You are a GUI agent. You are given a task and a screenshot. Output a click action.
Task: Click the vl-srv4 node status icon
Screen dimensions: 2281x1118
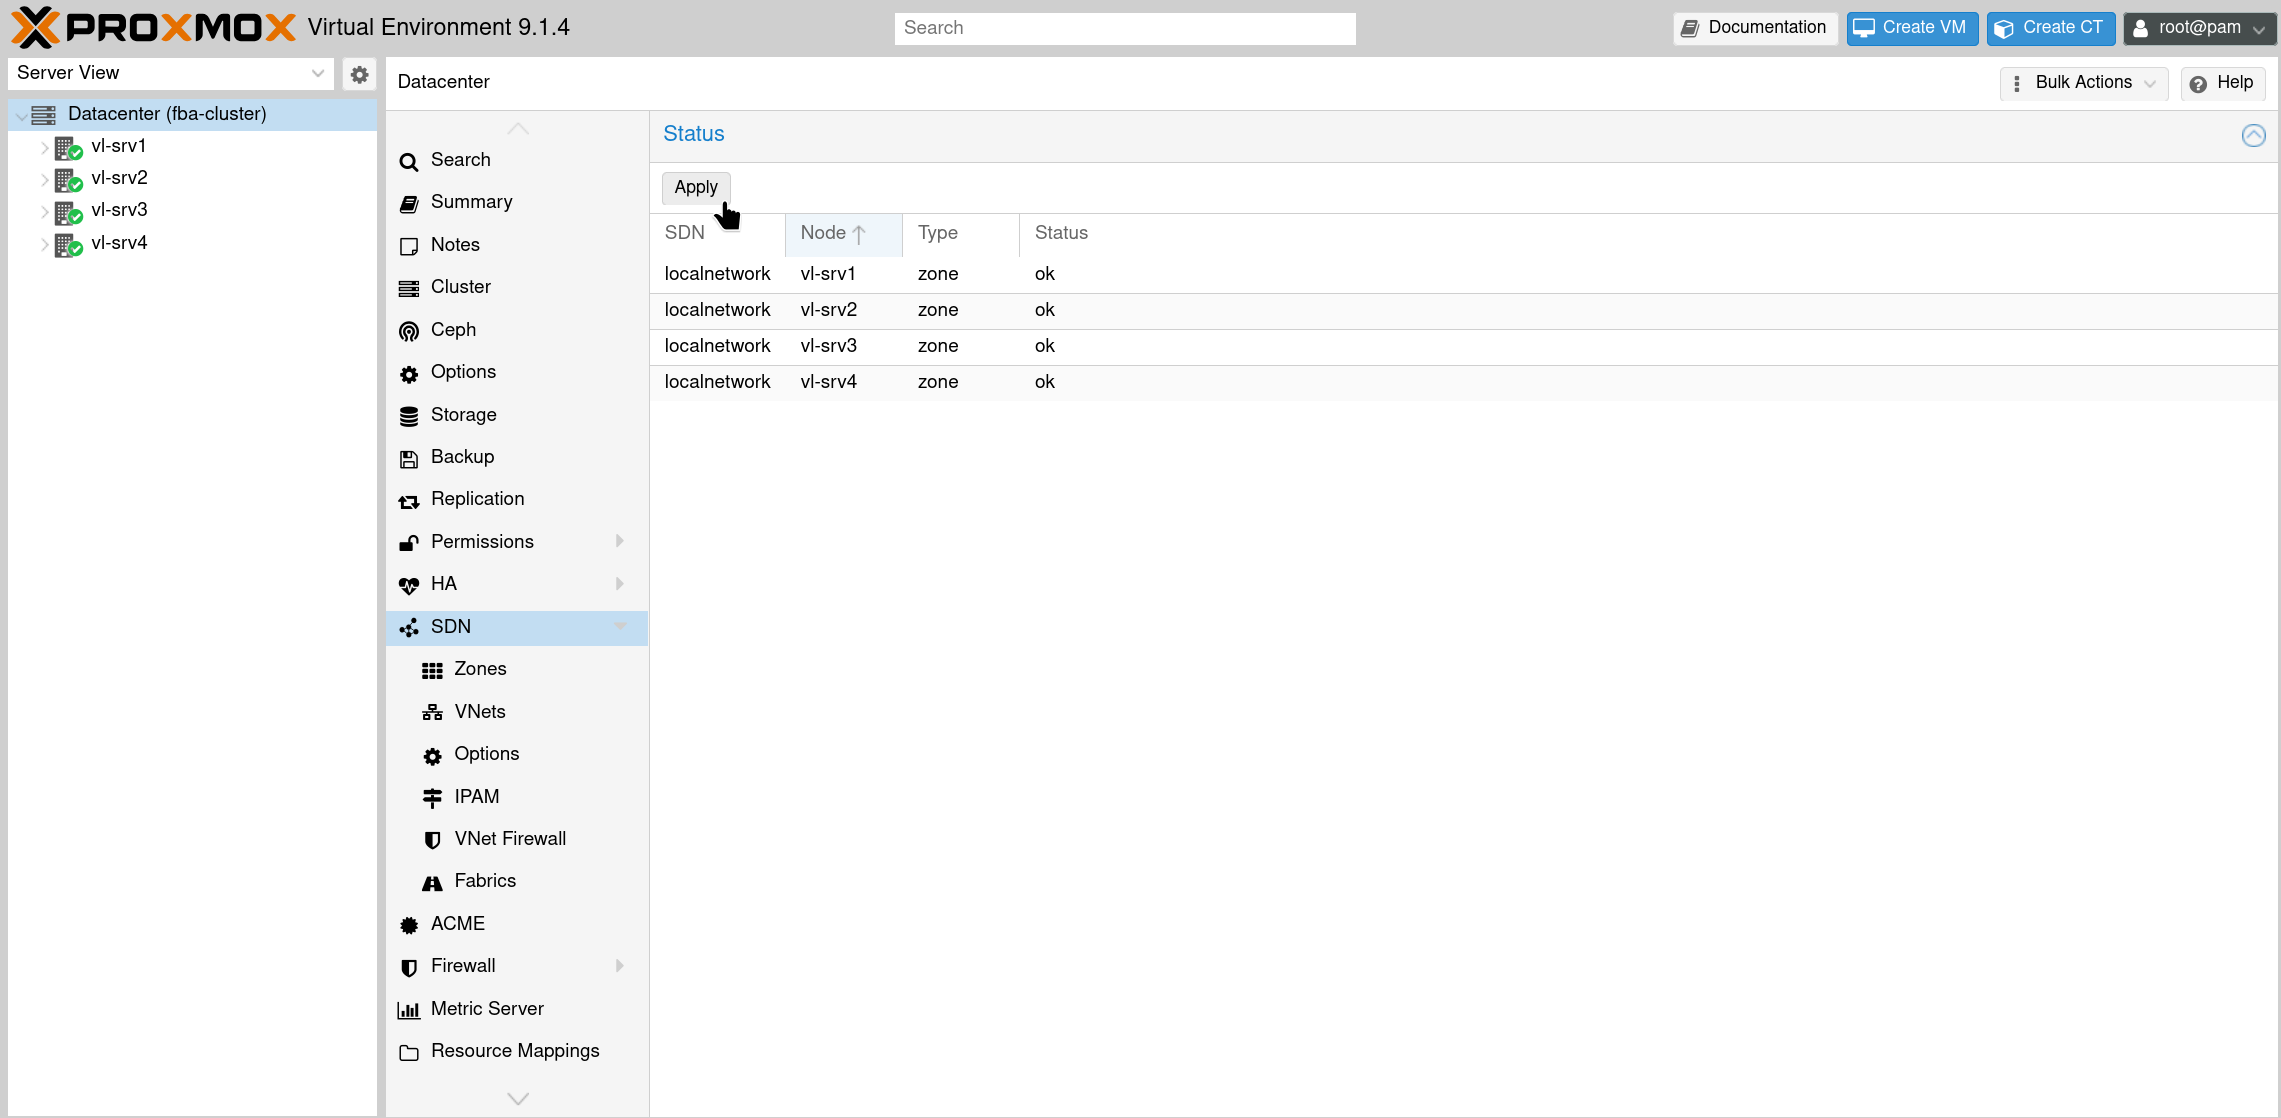(x=68, y=244)
